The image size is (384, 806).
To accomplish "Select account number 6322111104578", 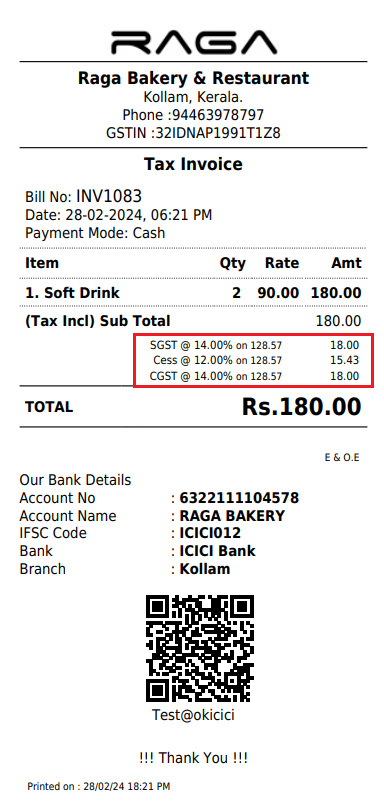I will (239, 498).
